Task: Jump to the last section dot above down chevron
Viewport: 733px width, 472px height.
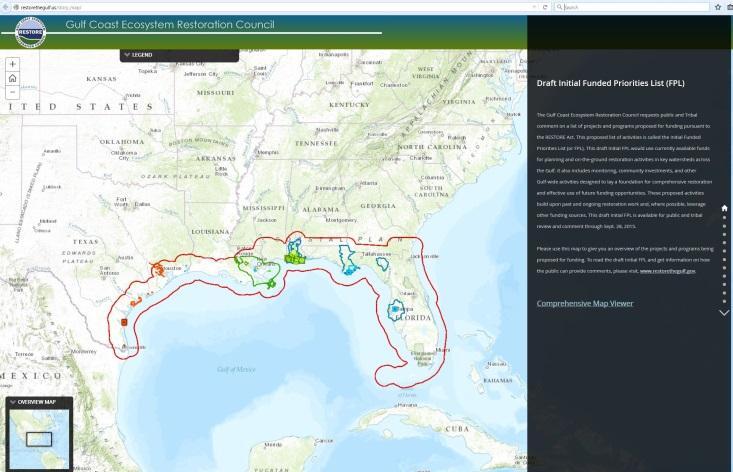Action: [725, 302]
